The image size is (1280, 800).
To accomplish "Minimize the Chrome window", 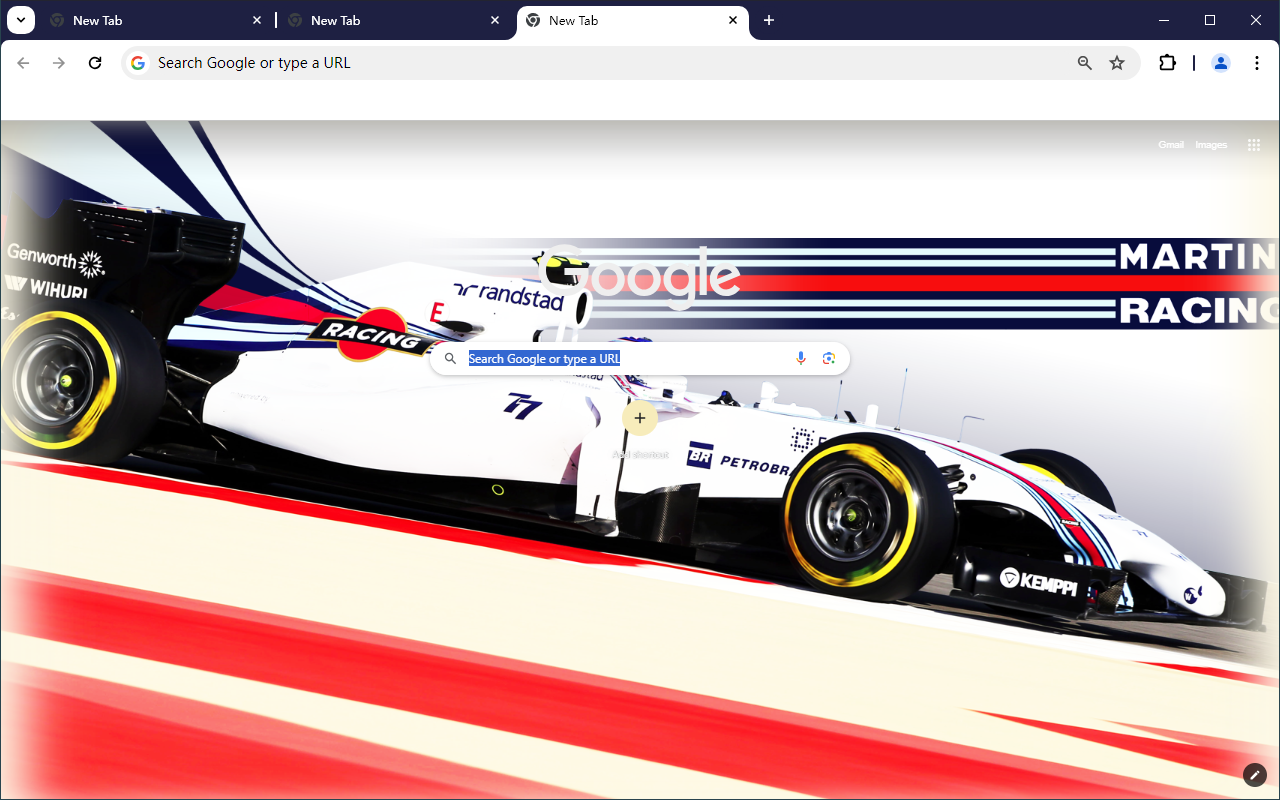I will pyautogui.click(x=1164, y=20).
